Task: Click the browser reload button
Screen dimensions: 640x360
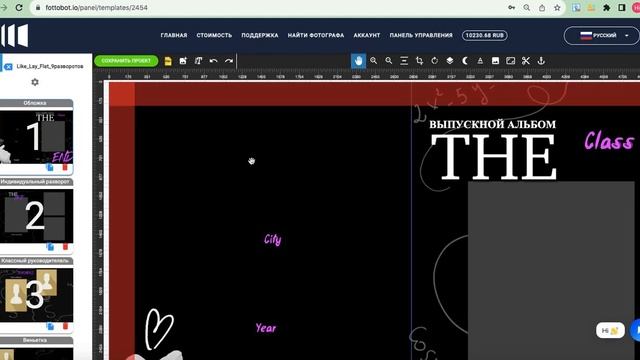Action: pos(19,8)
